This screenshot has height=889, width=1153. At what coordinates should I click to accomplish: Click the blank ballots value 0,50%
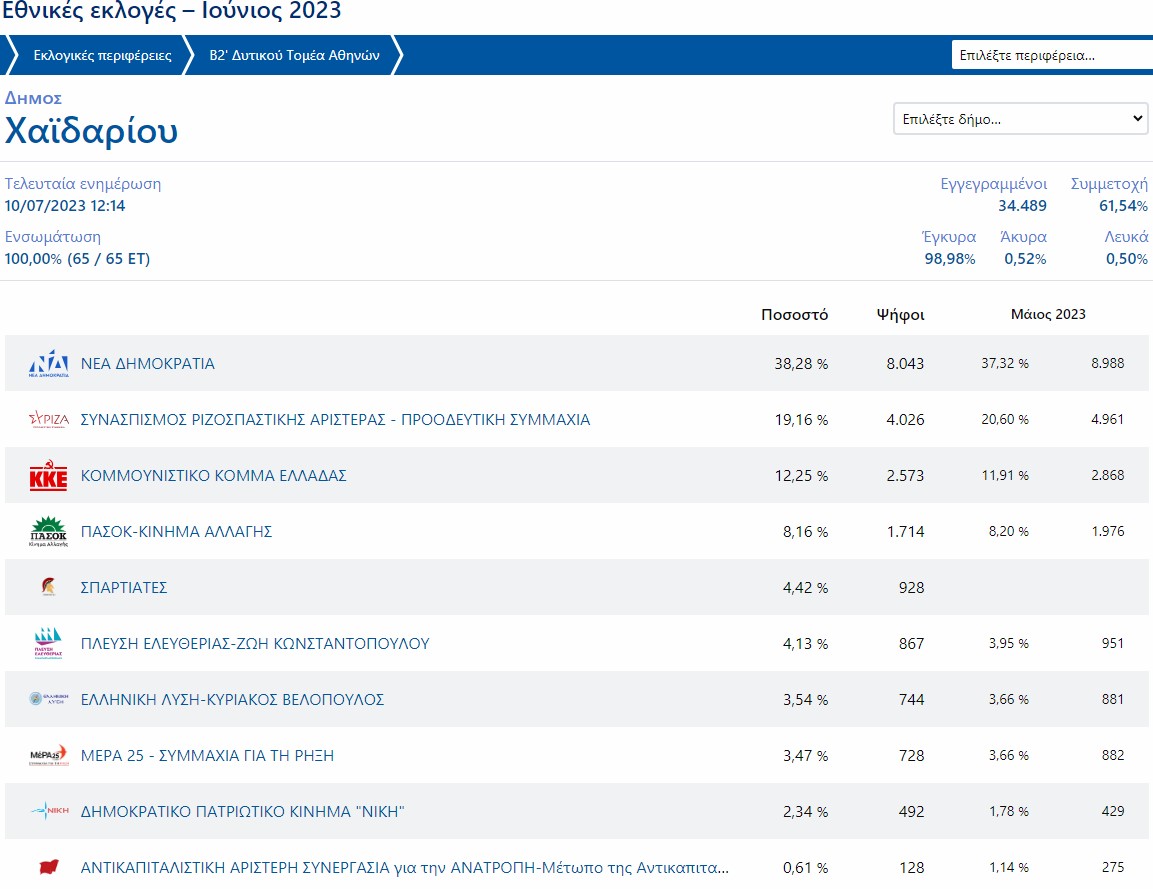pos(1127,259)
